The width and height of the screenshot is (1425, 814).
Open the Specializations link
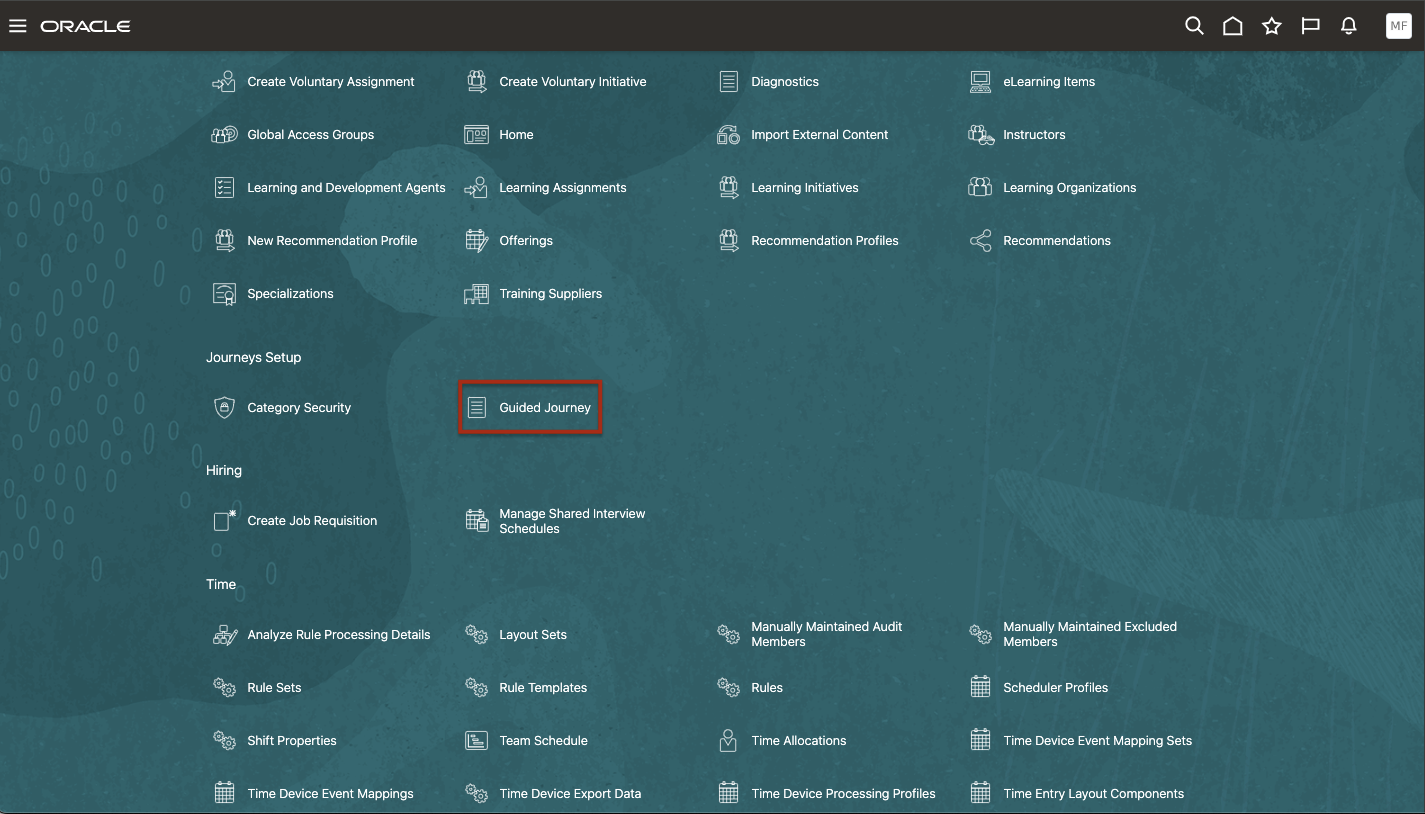point(290,294)
